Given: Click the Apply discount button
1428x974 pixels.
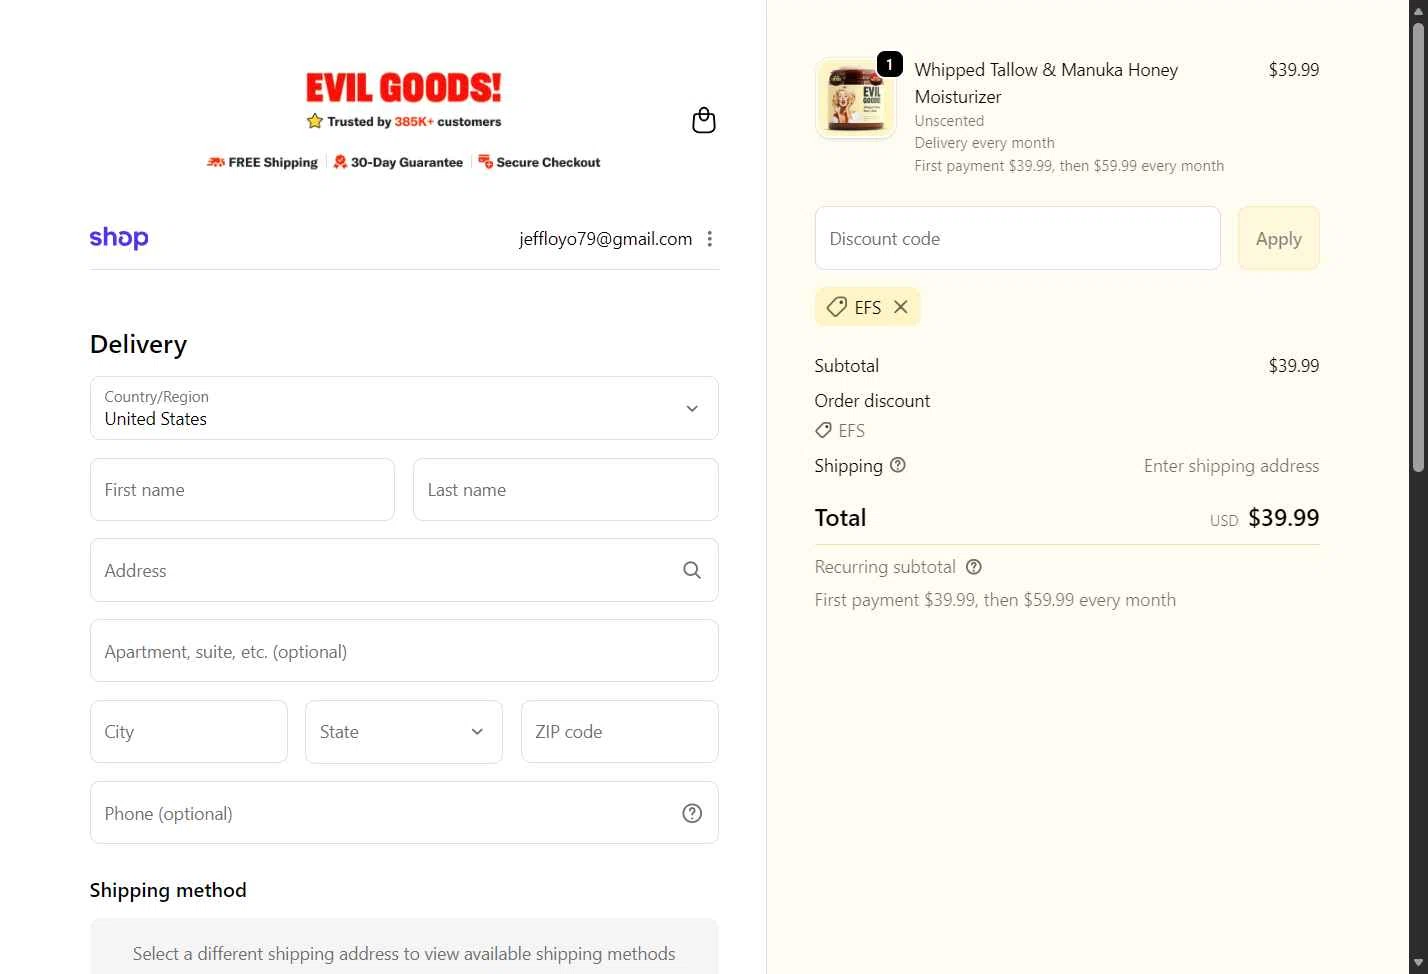Looking at the screenshot, I should (x=1279, y=238).
